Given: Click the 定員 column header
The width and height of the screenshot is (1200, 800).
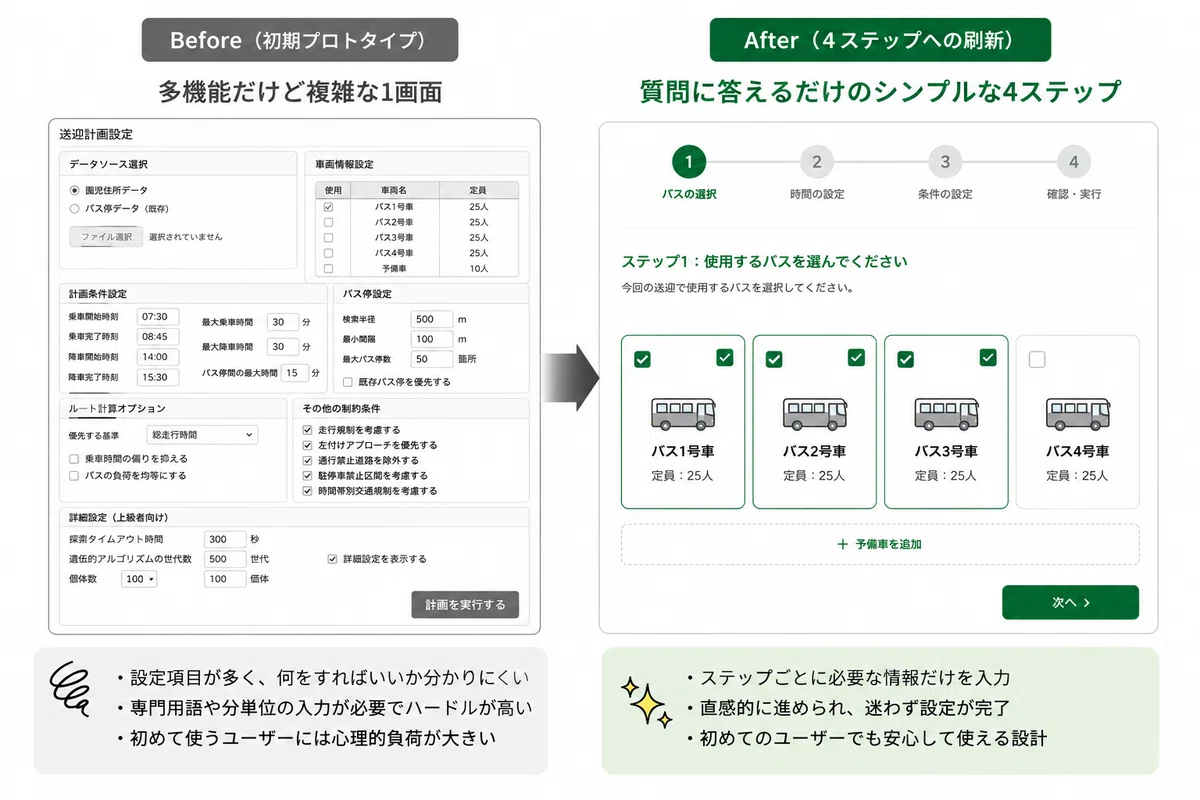Looking at the screenshot, I should point(478,189).
